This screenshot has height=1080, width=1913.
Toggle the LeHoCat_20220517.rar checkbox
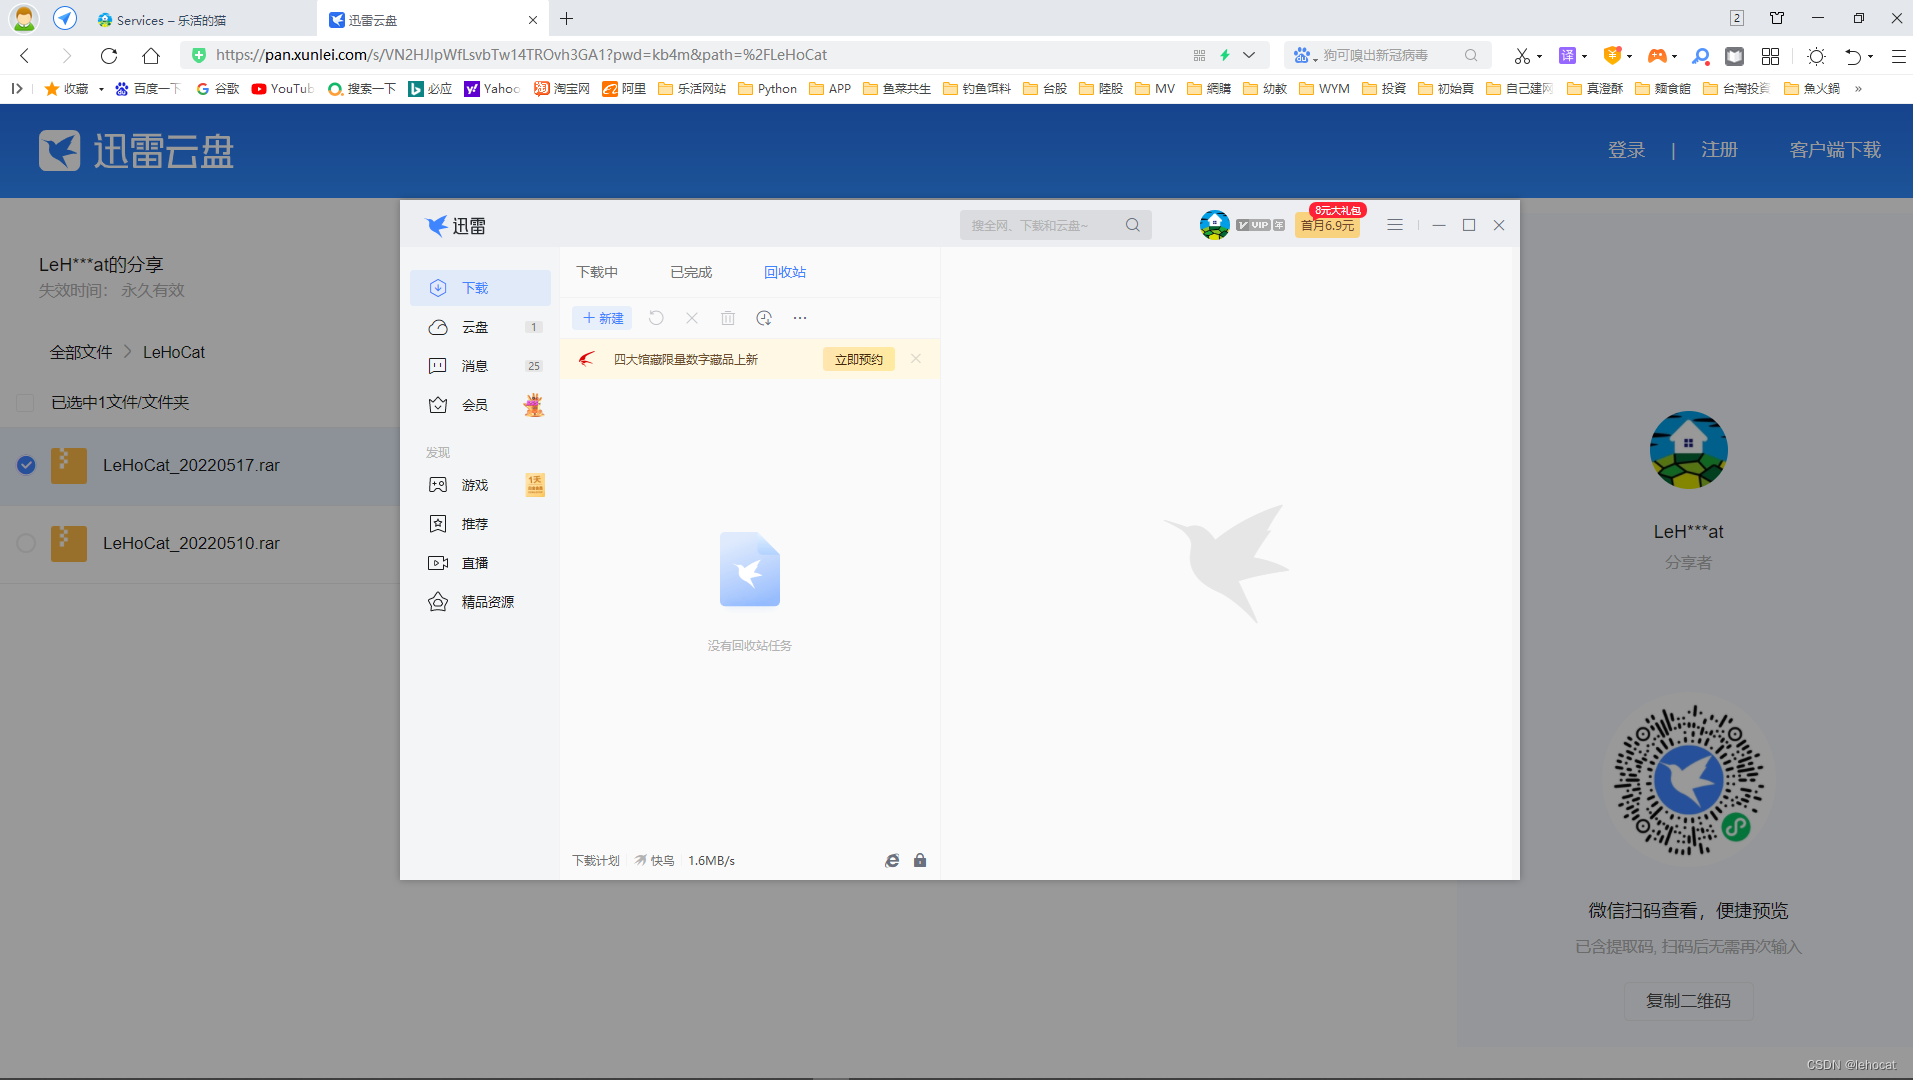pos(26,465)
